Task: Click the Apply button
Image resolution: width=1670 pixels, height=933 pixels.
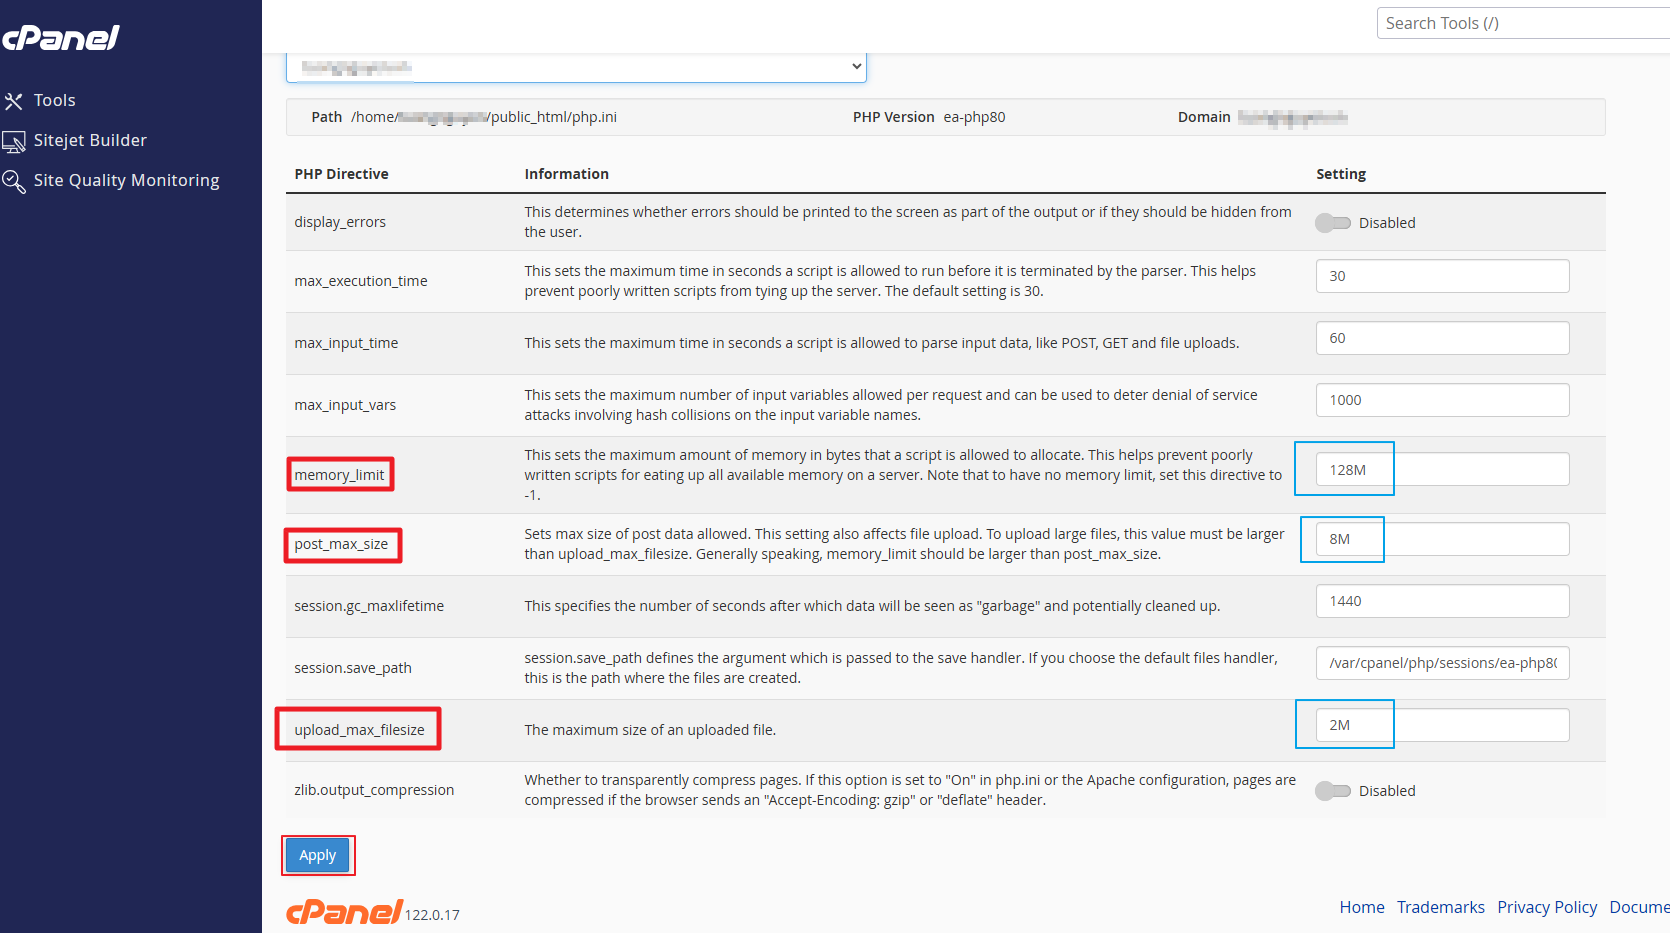Action: pyautogui.click(x=318, y=855)
